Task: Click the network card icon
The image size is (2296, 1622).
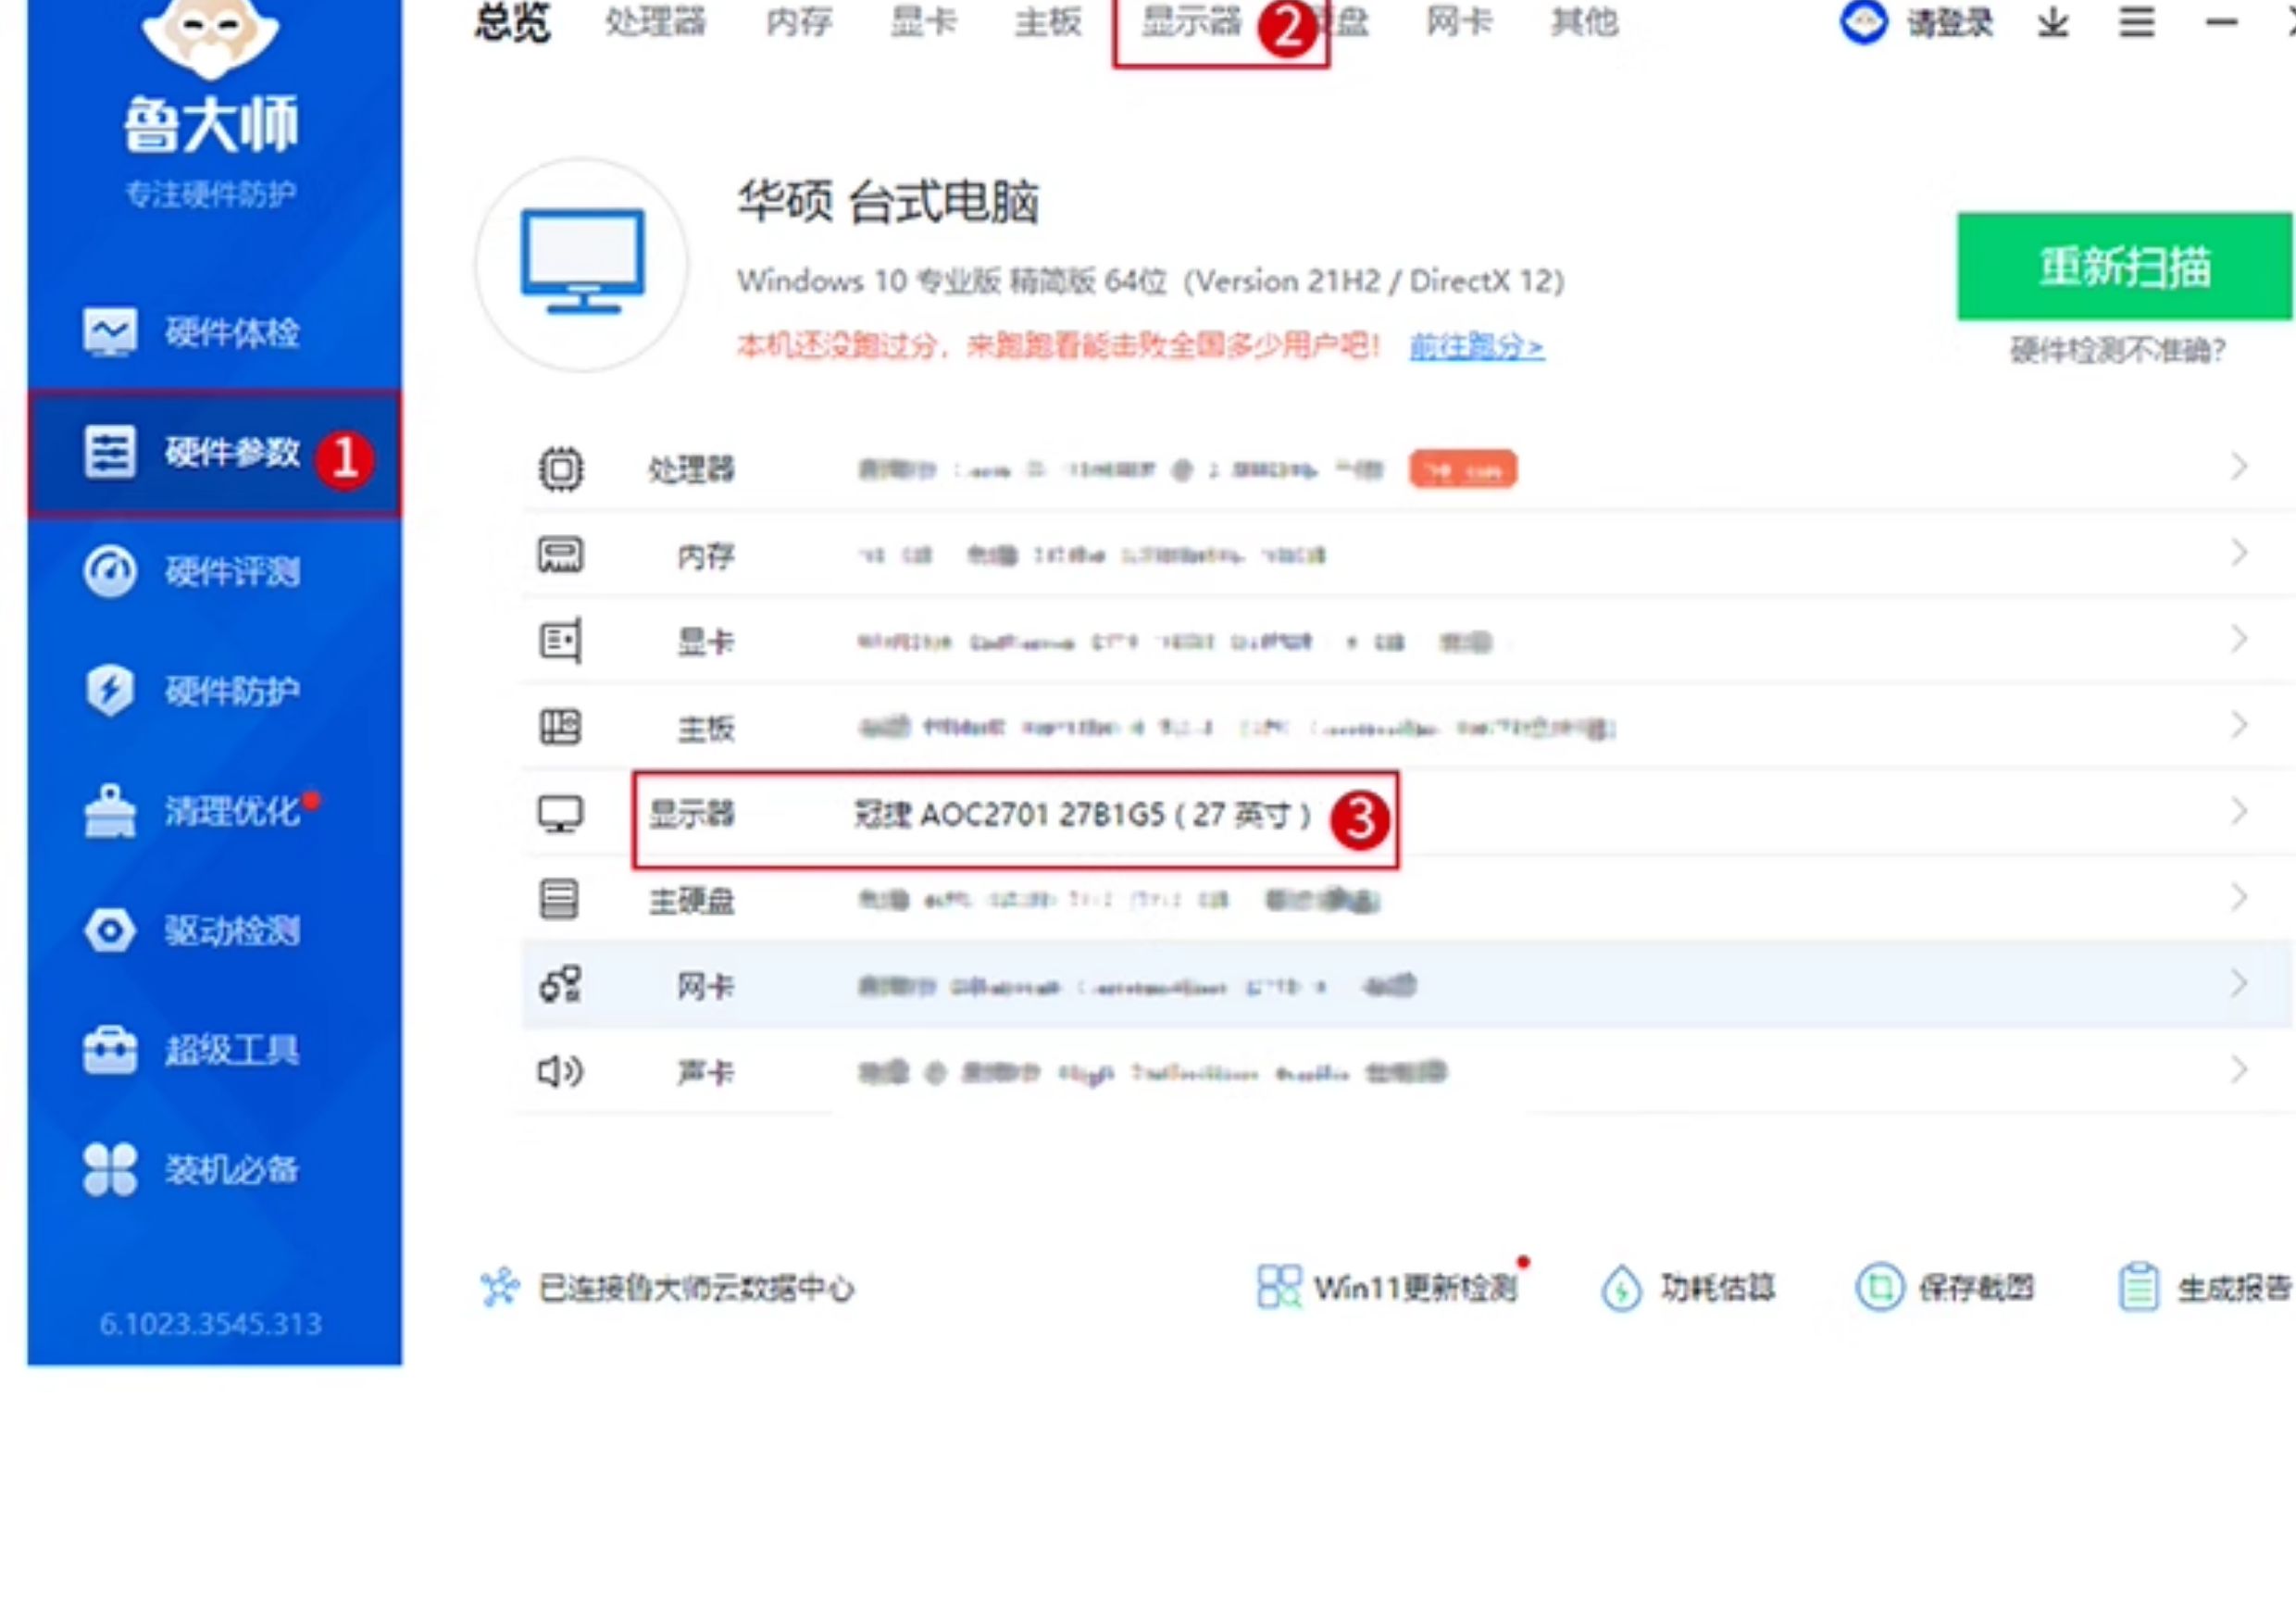Action: click(x=561, y=985)
